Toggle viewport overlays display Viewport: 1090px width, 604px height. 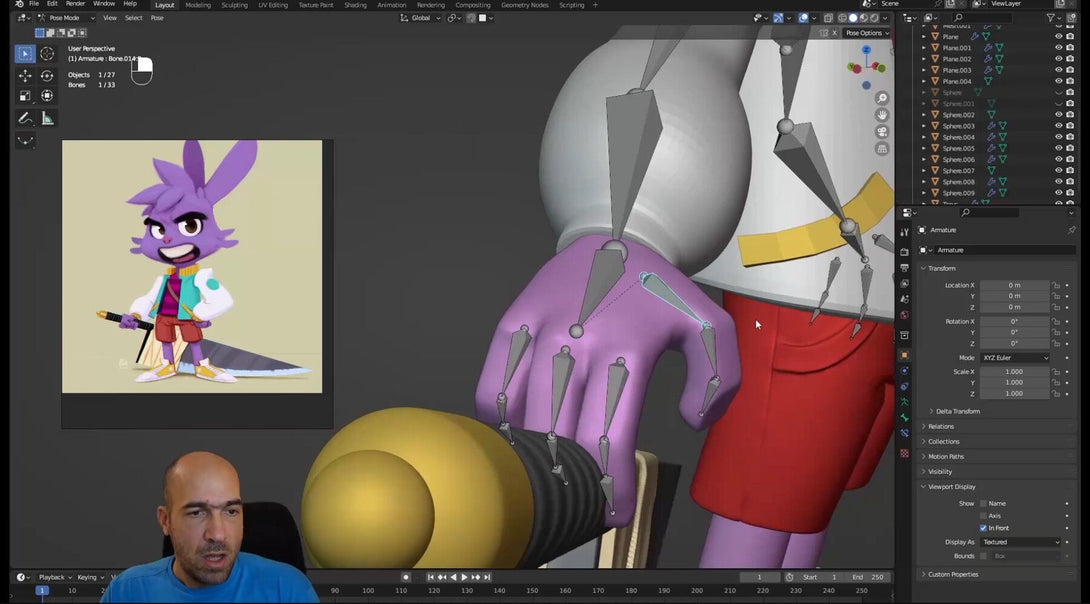[803, 18]
